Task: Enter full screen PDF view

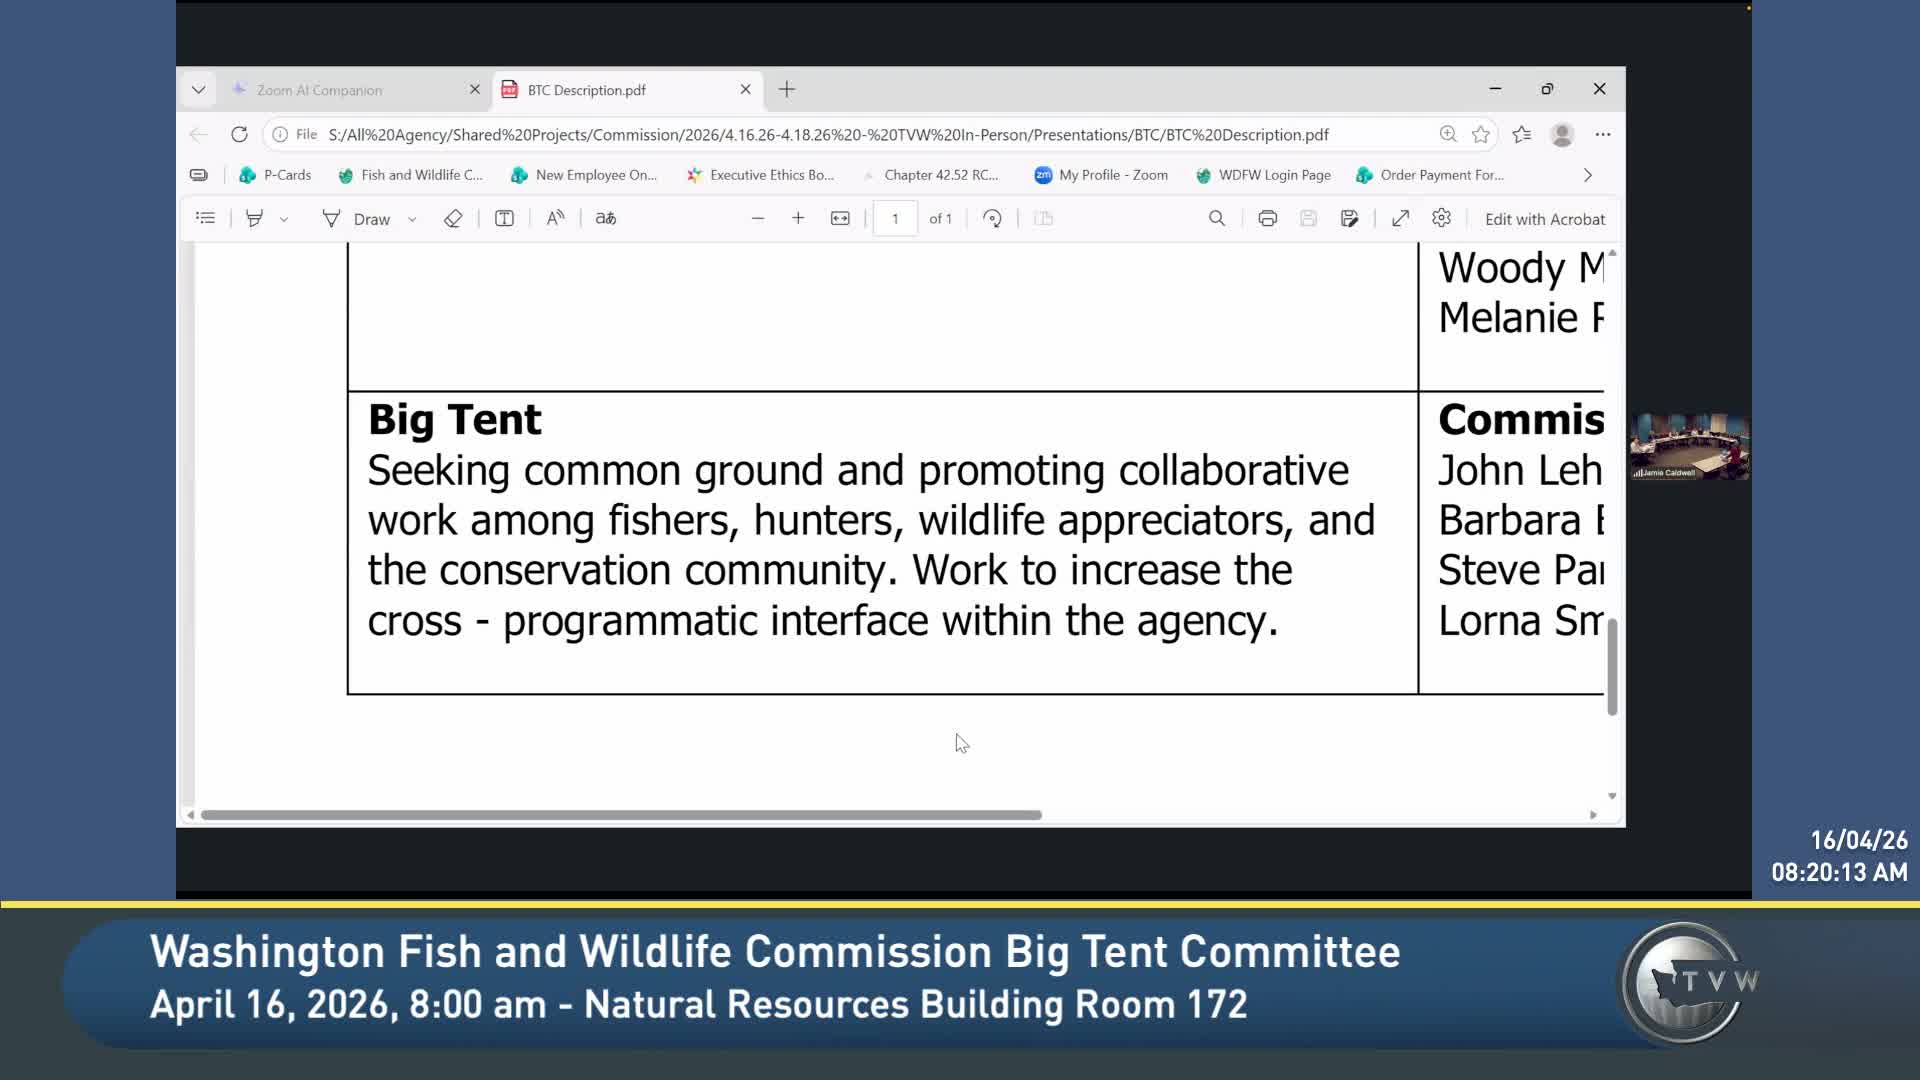Action: pyautogui.click(x=1400, y=219)
